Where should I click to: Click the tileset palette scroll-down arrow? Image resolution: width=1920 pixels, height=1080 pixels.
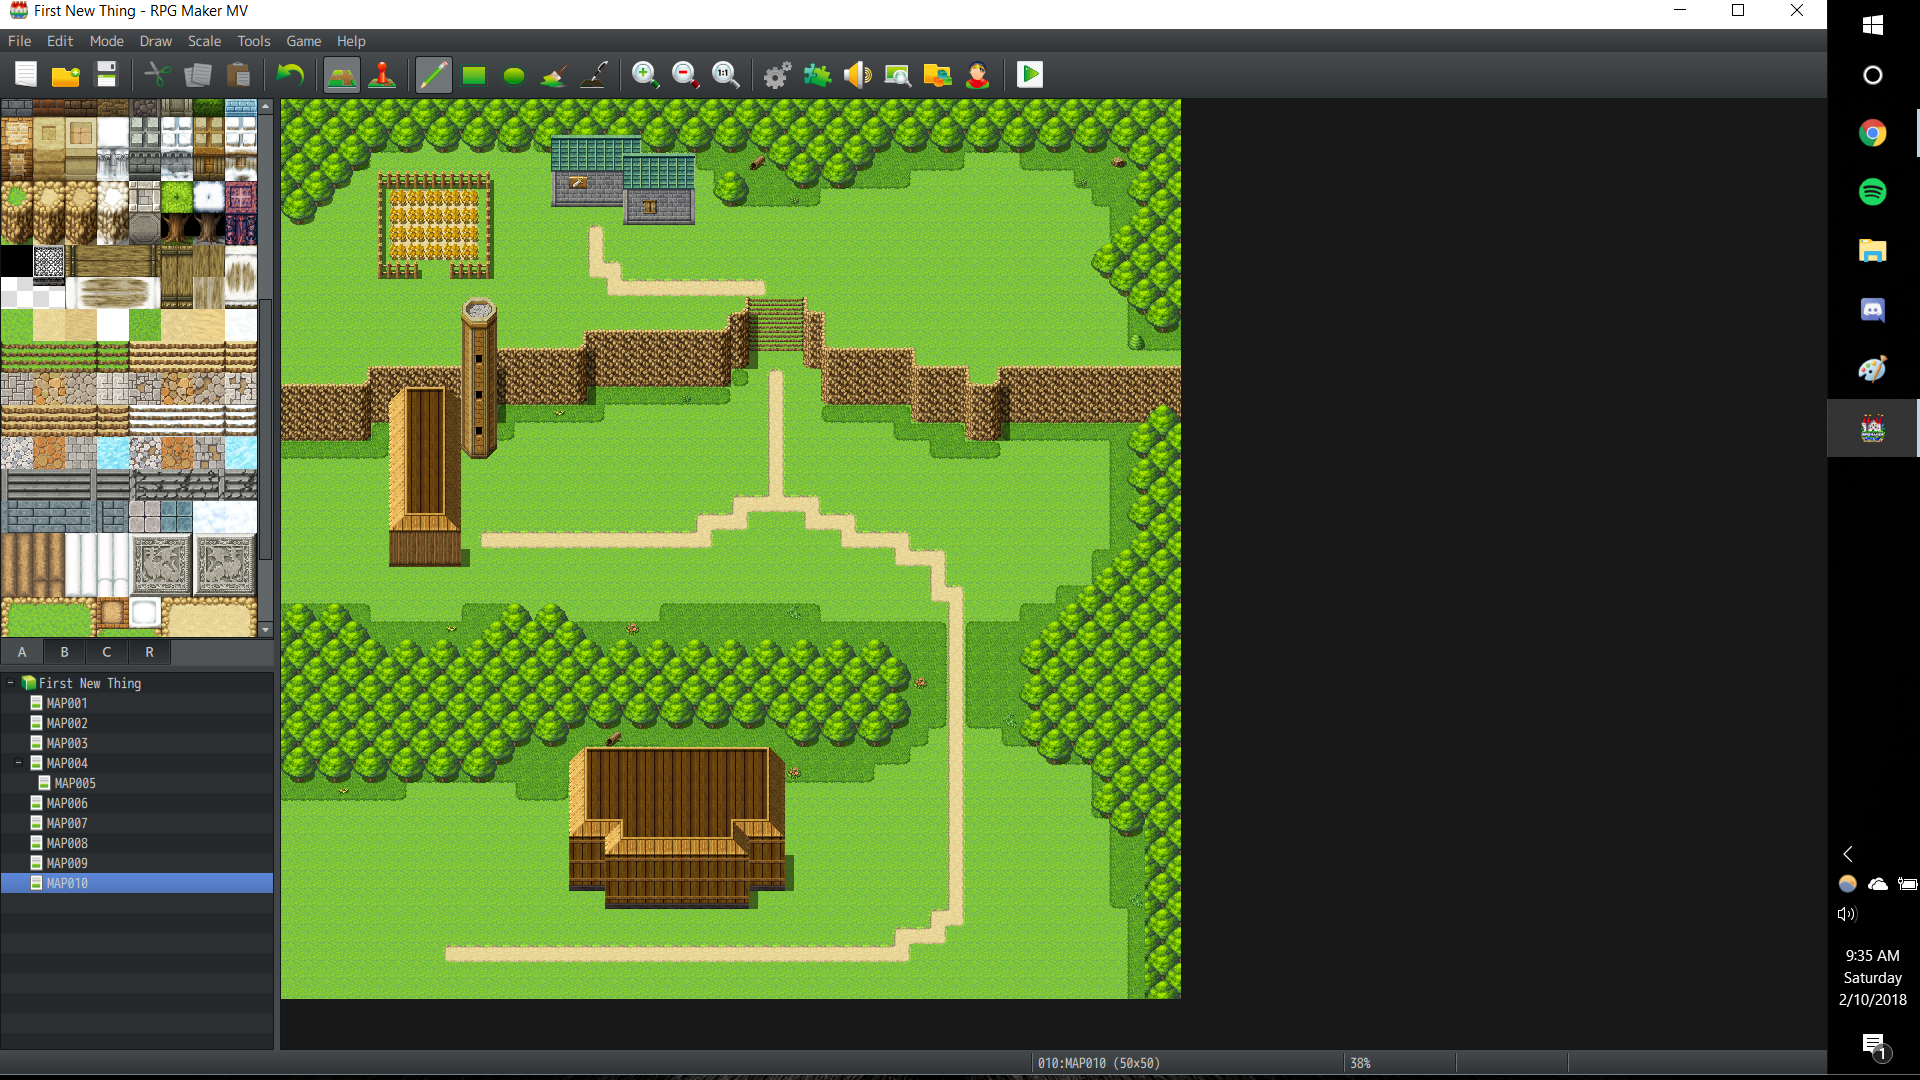[265, 629]
